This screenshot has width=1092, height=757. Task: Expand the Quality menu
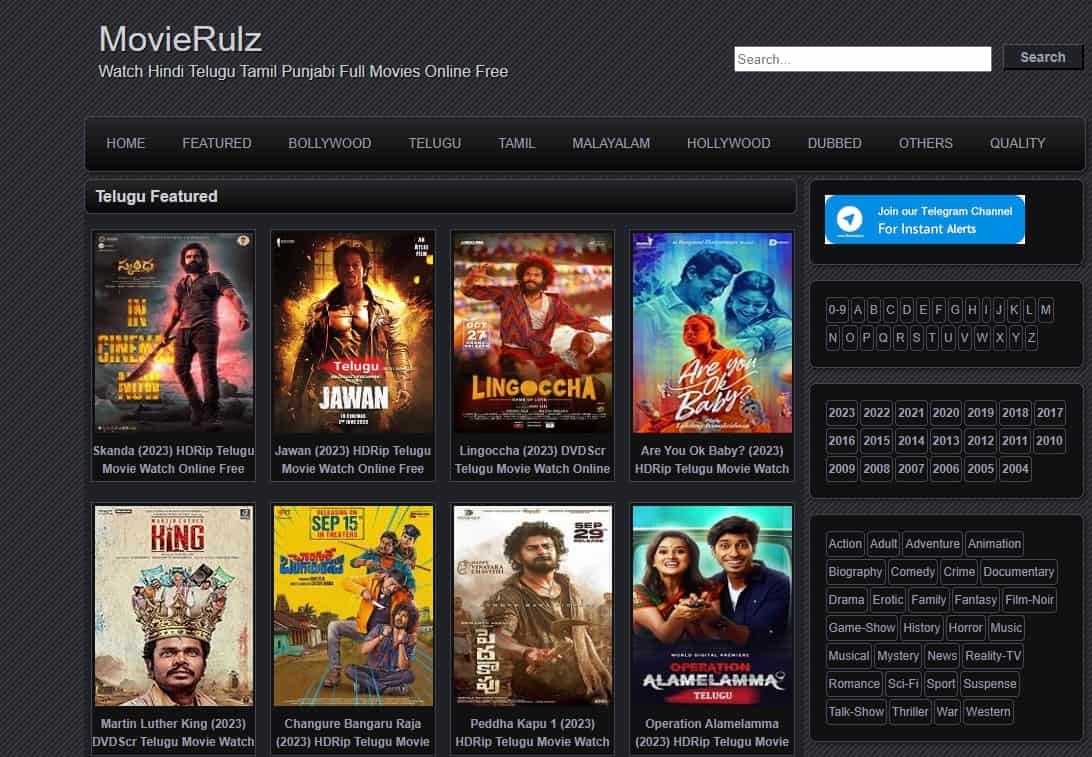pos(1017,143)
